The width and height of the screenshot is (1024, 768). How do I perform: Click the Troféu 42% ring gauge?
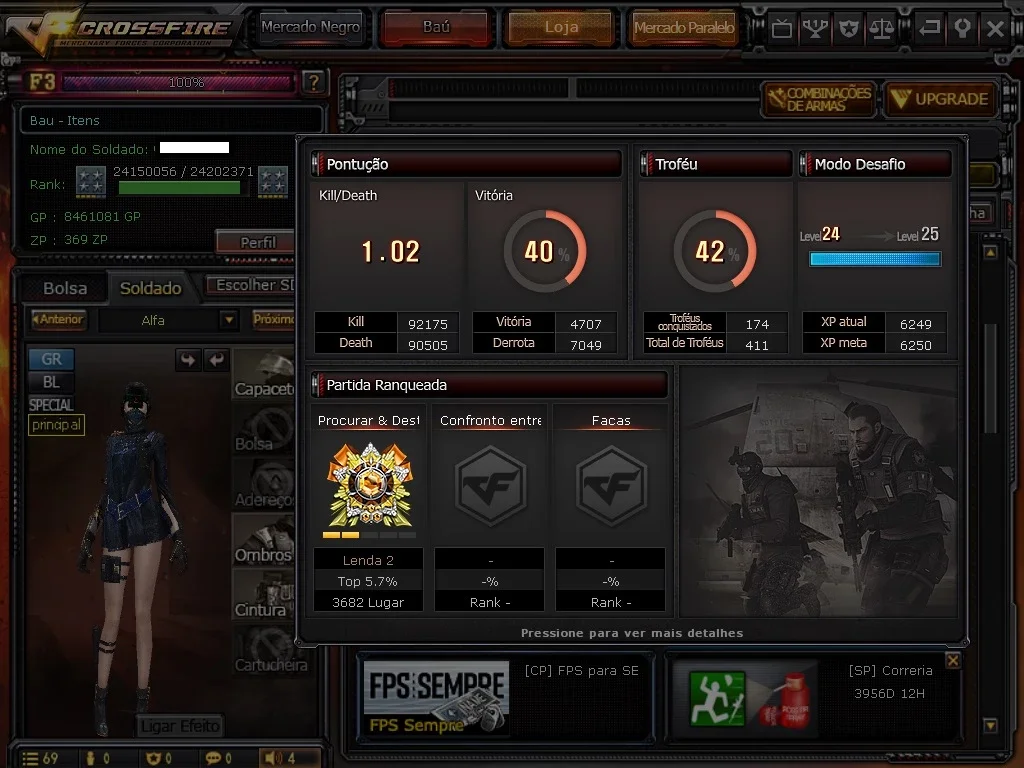(716, 251)
